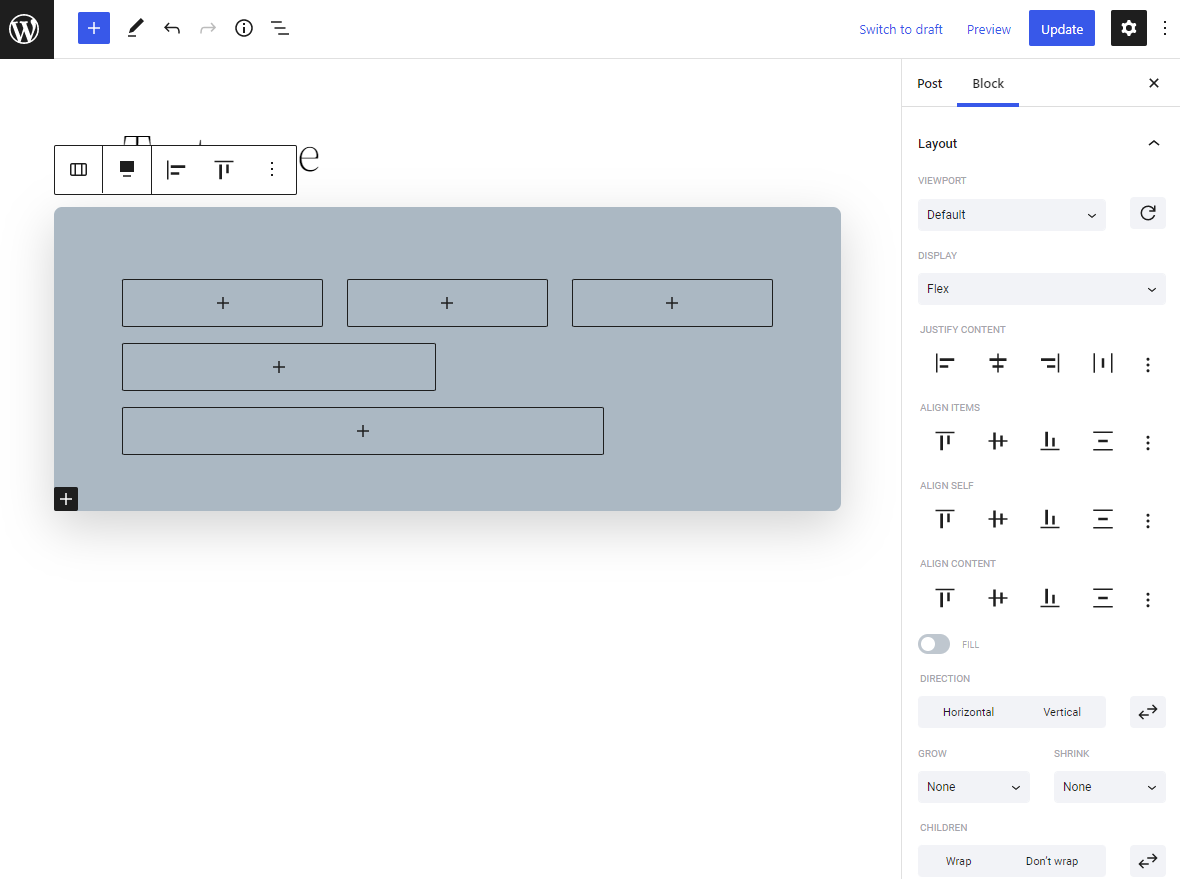The height and width of the screenshot is (879, 1180).
Task: Reset viewport with the refresh icon
Action: point(1148,214)
